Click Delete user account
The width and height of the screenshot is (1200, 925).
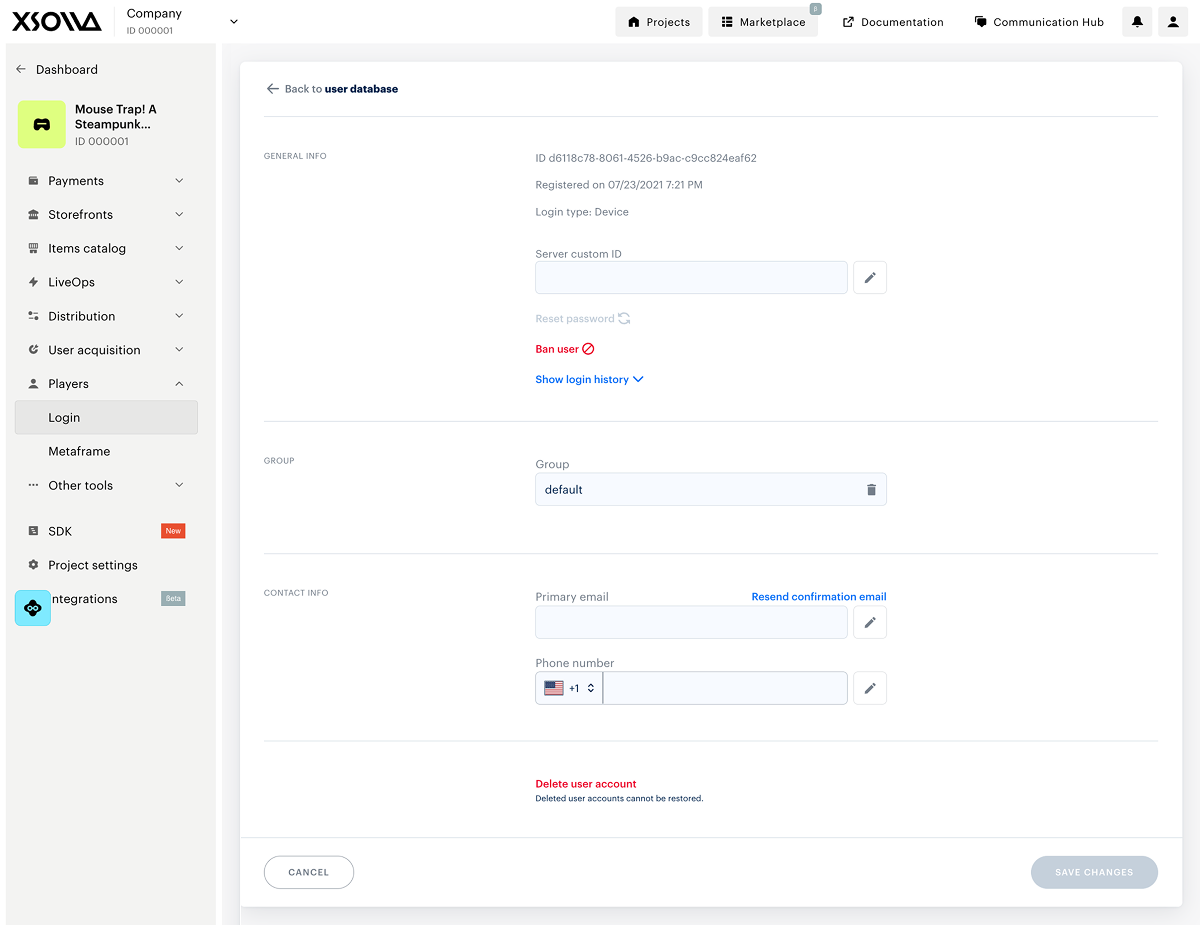click(586, 784)
